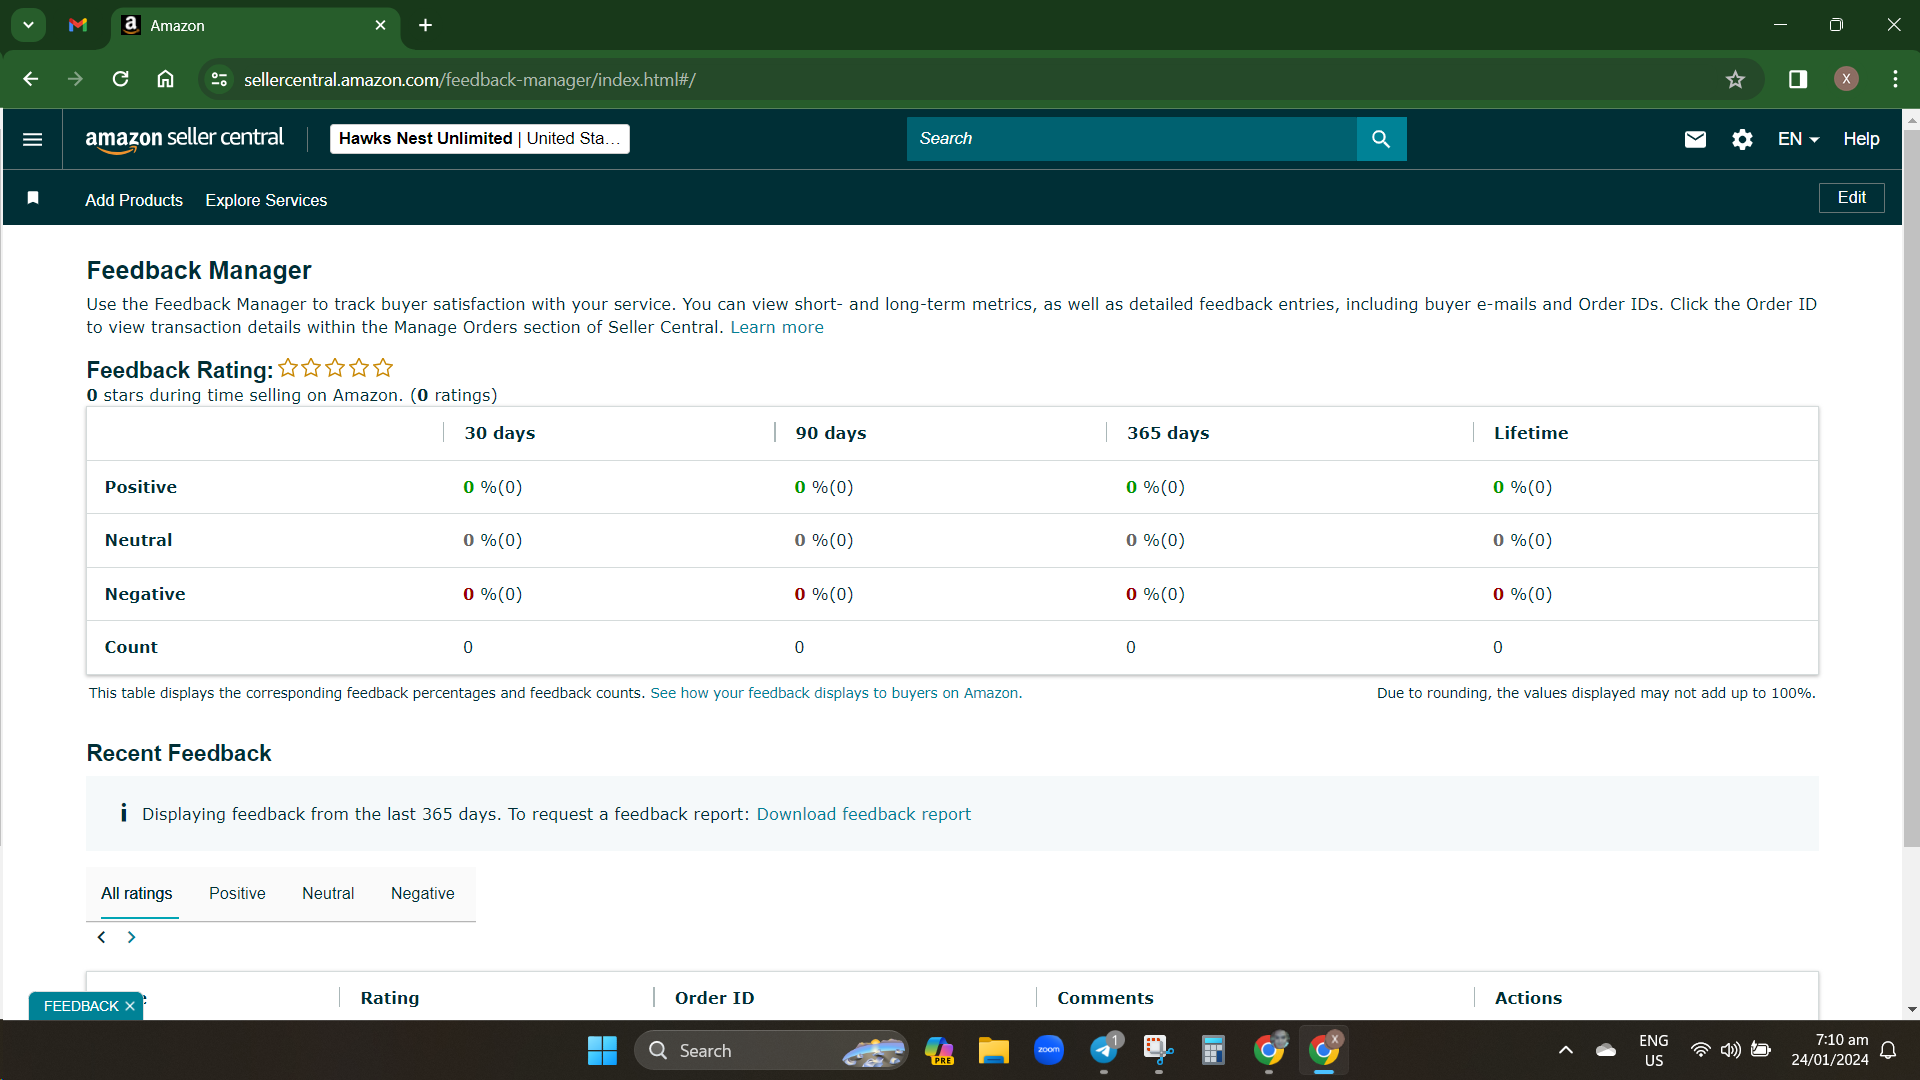The width and height of the screenshot is (1920, 1080).
Task: Close the Amazon browser tab
Action: (380, 25)
